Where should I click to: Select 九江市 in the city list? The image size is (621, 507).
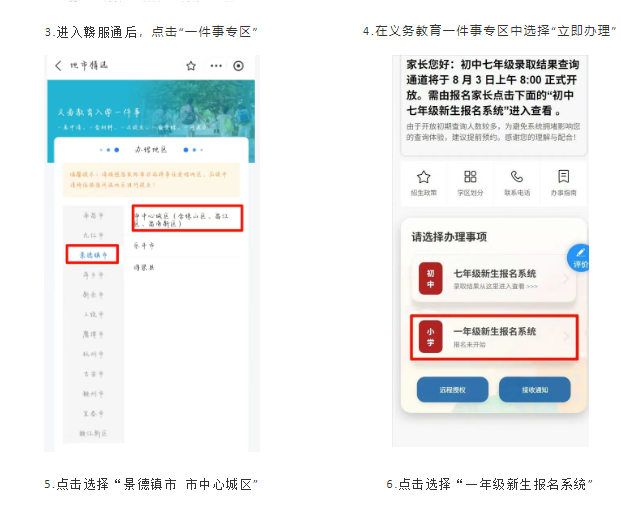[x=95, y=235]
